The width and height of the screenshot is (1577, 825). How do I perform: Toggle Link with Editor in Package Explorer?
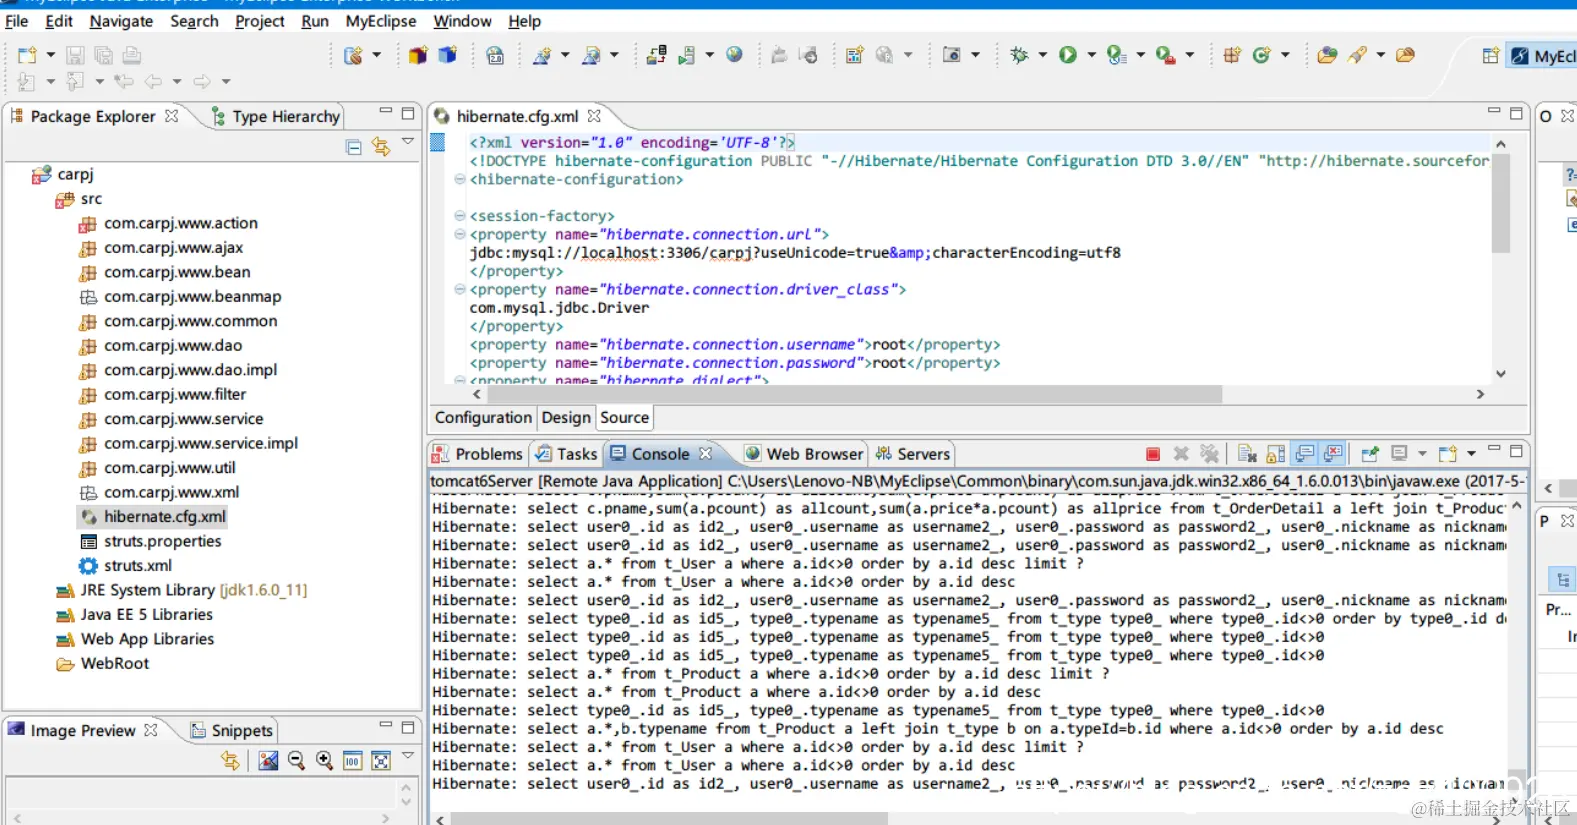(381, 147)
